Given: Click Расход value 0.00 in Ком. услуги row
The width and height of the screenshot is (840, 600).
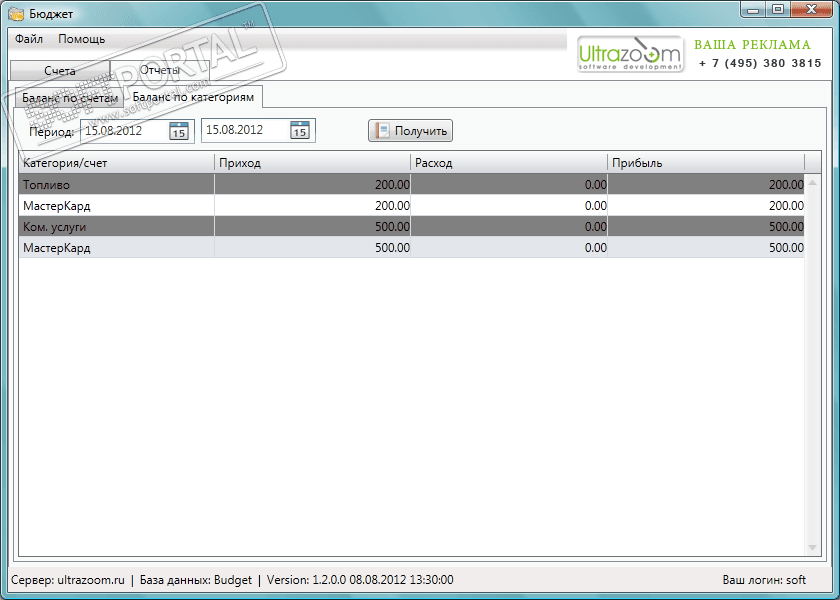Looking at the screenshot, I should click(595, 227).
